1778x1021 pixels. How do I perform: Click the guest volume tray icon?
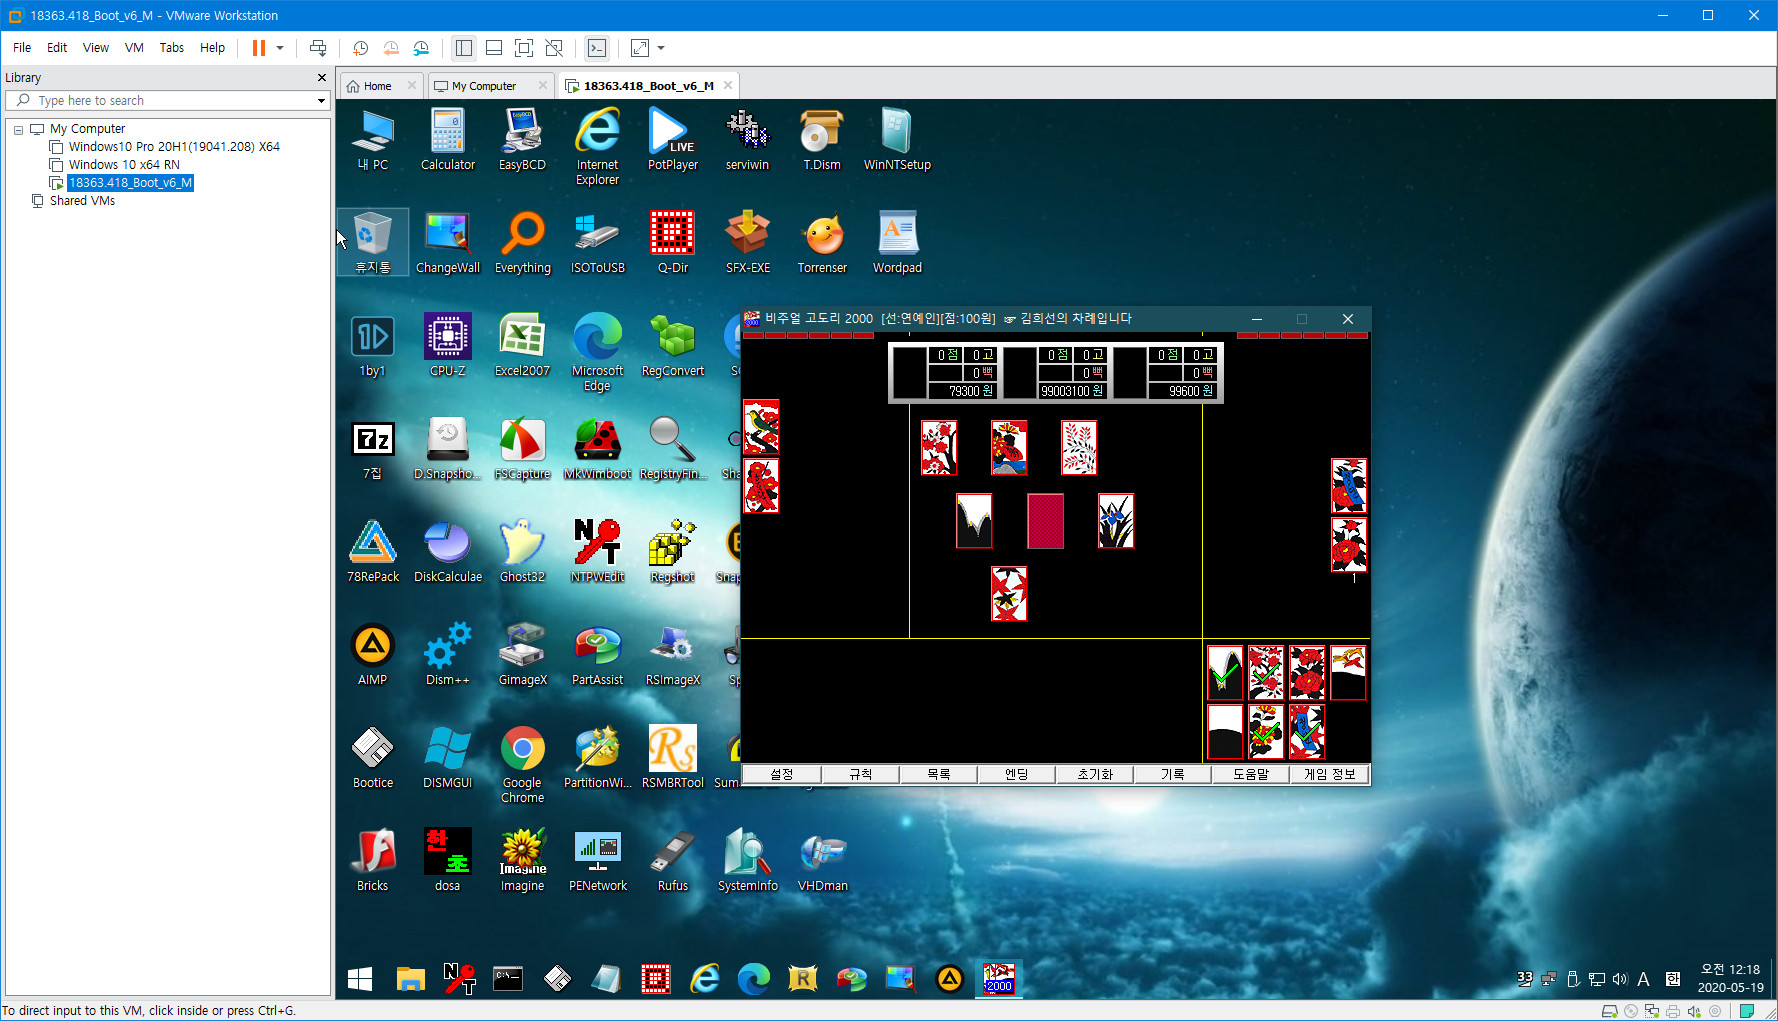click(1620, 979)
